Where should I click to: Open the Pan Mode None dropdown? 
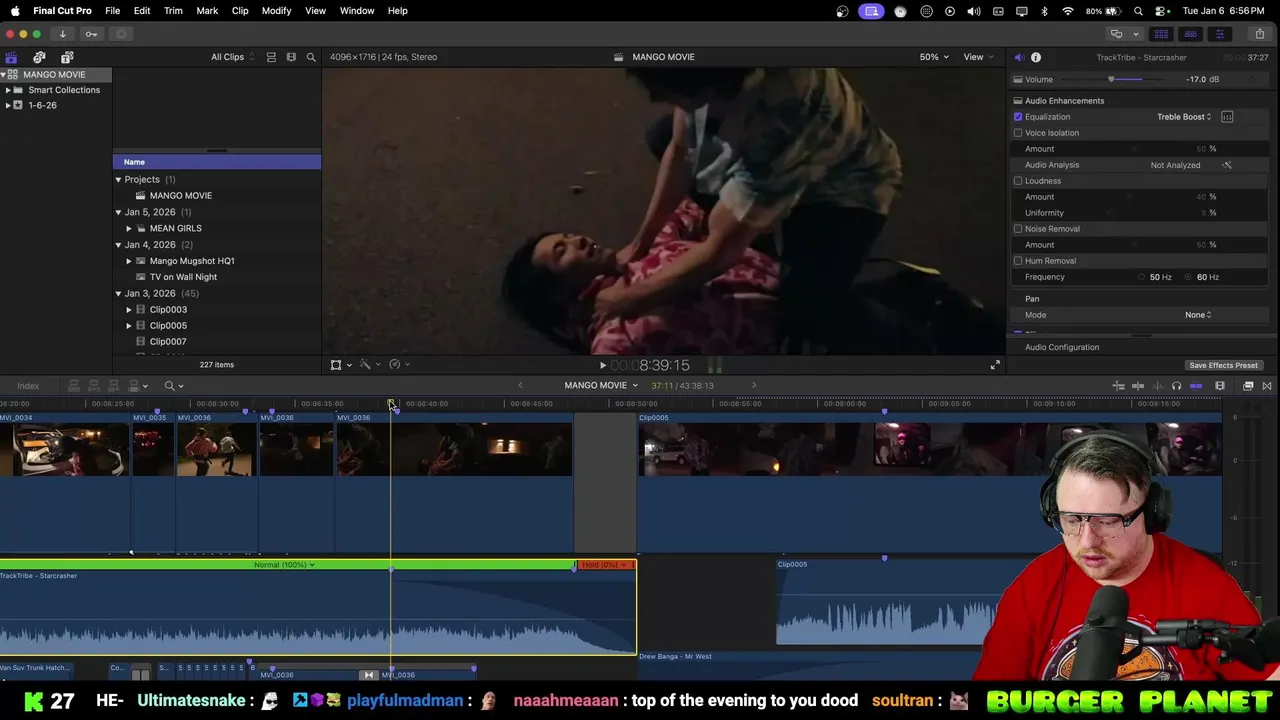coord(1198,315)
